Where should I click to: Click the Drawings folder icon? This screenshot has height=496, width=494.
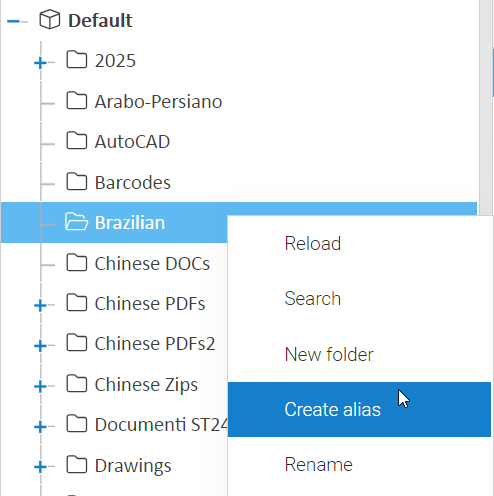pyautogui.click(x=77, y=465)
